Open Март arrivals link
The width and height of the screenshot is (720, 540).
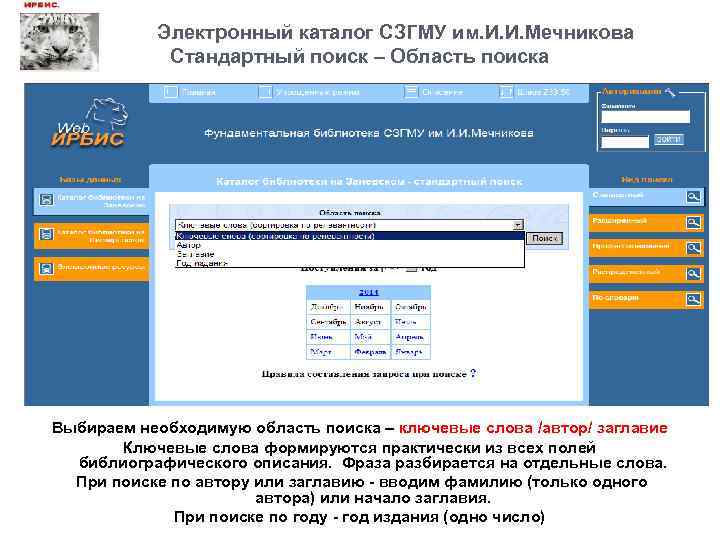(321, 352)
